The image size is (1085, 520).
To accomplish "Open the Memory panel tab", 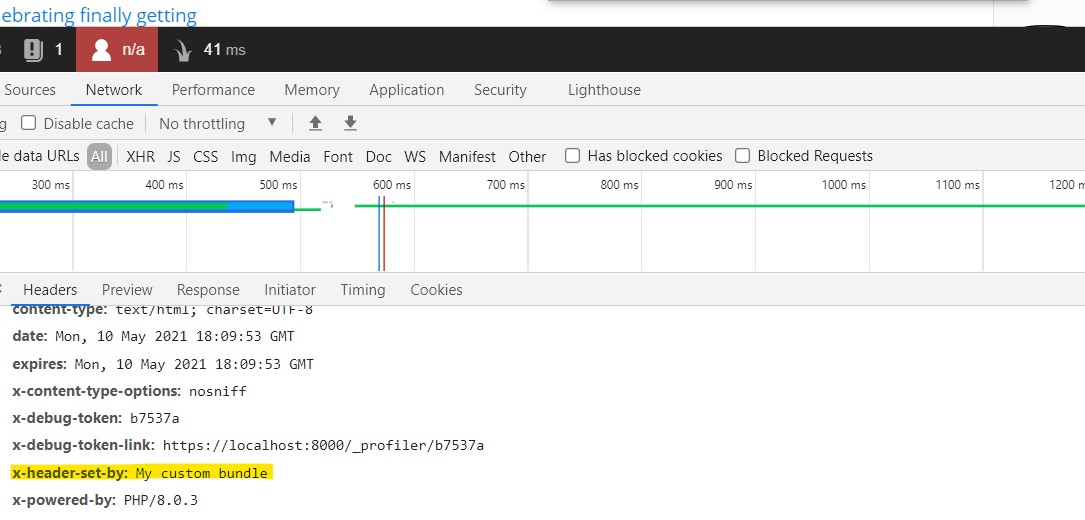I will pos(312,90).
